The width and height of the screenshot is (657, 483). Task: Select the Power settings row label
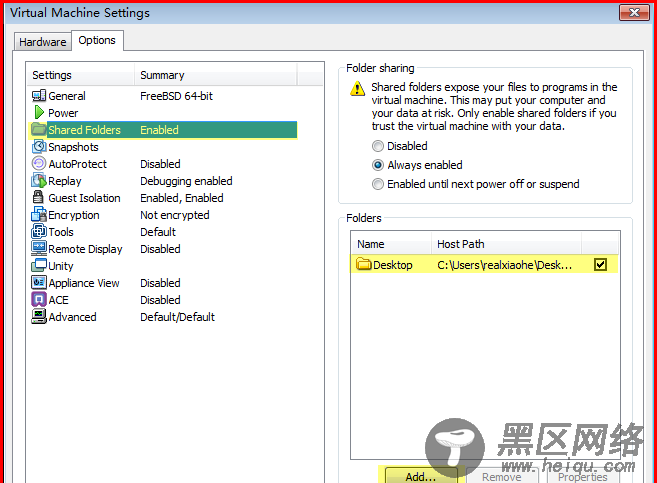point(63,113)
